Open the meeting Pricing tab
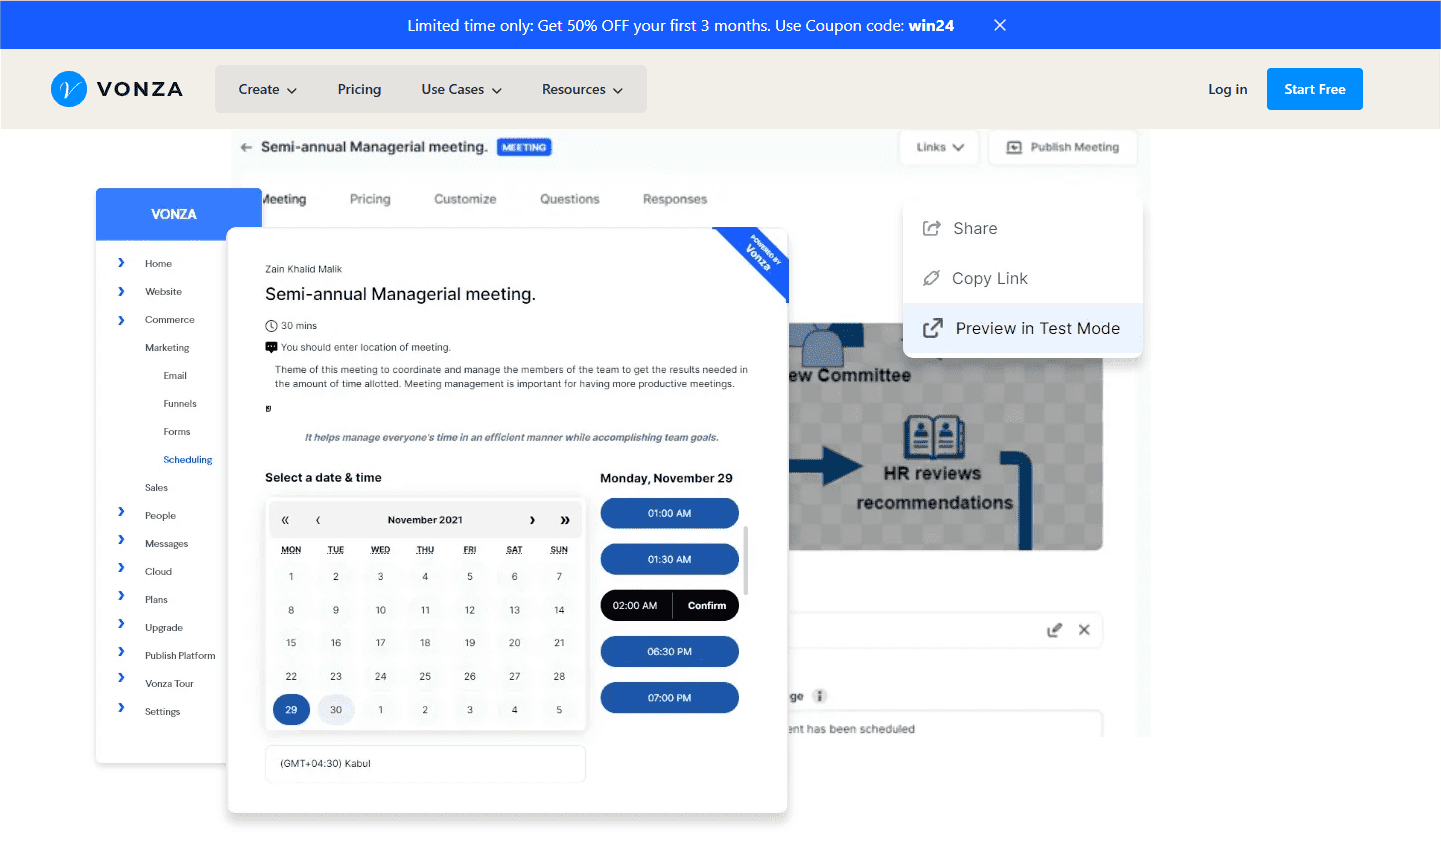 pyautogui.click(x=370, y=199)
